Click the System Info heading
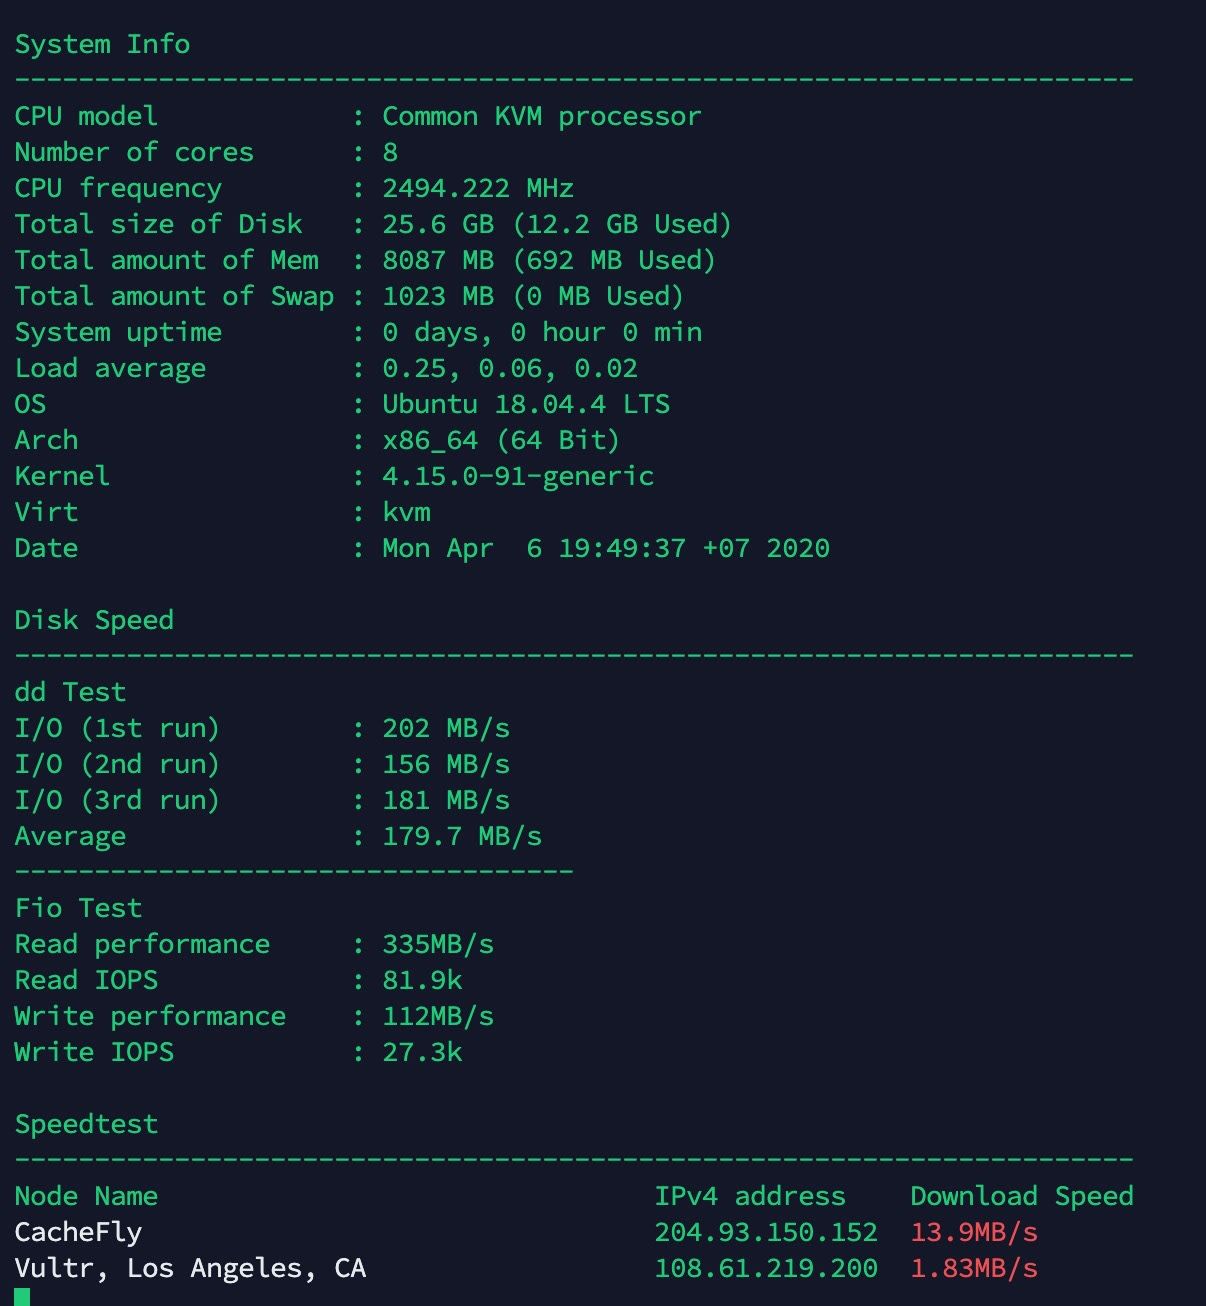The image size is (1206, 1306). click(x=102, y=44)
